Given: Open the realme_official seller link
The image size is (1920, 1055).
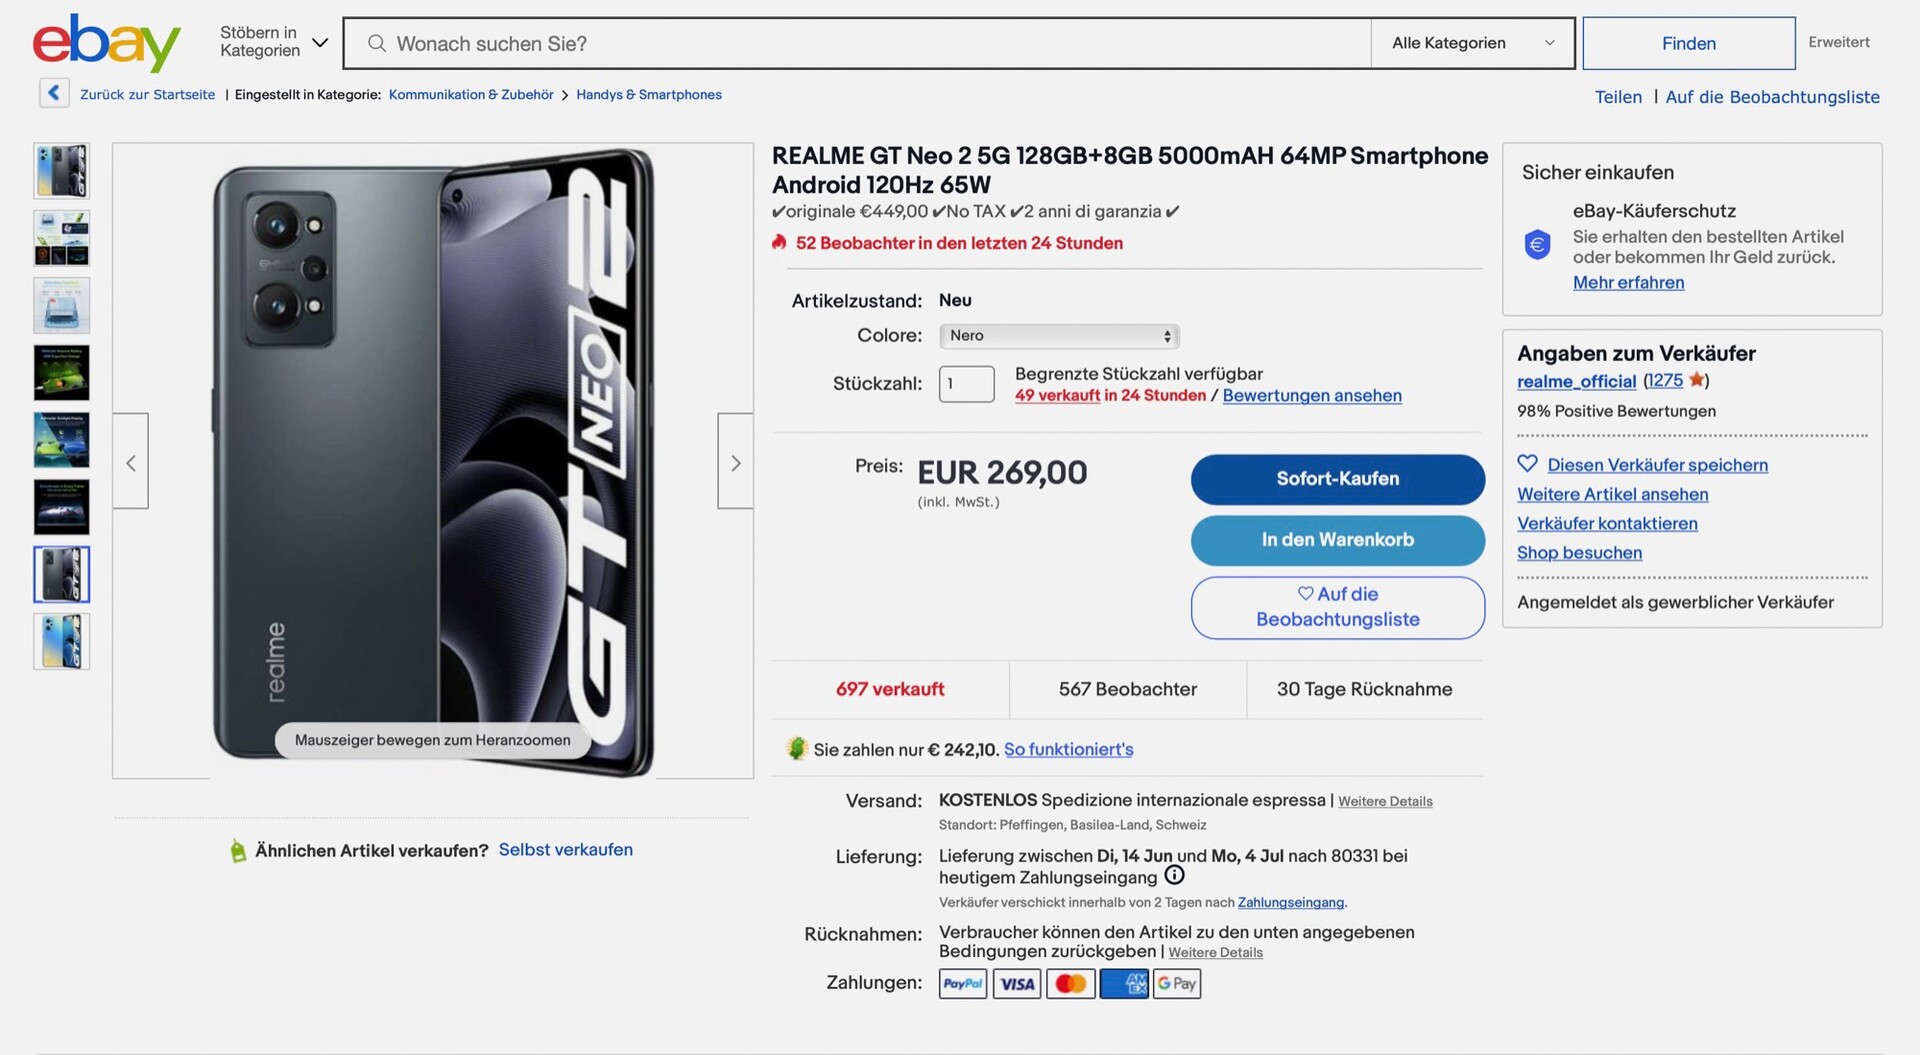Looking at the screenshot, I should pyautogui.click(x=1576, y=381).
